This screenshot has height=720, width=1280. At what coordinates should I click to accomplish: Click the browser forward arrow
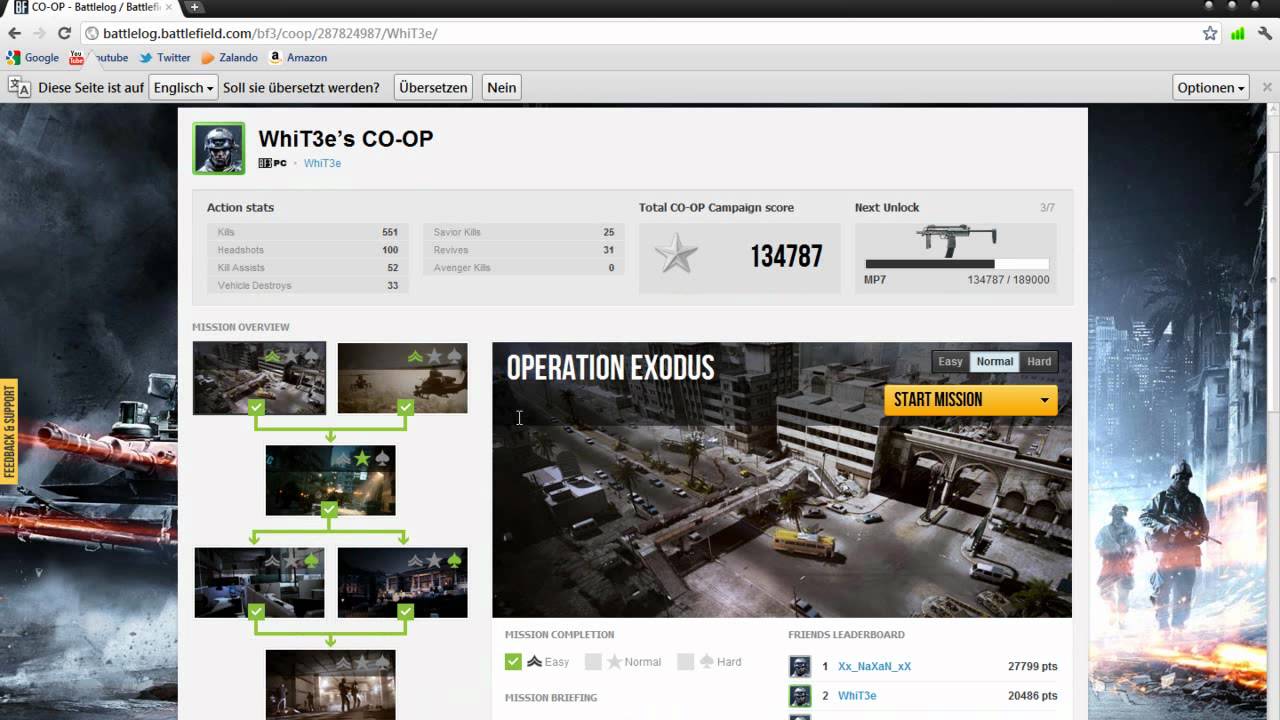click(39, 33)
